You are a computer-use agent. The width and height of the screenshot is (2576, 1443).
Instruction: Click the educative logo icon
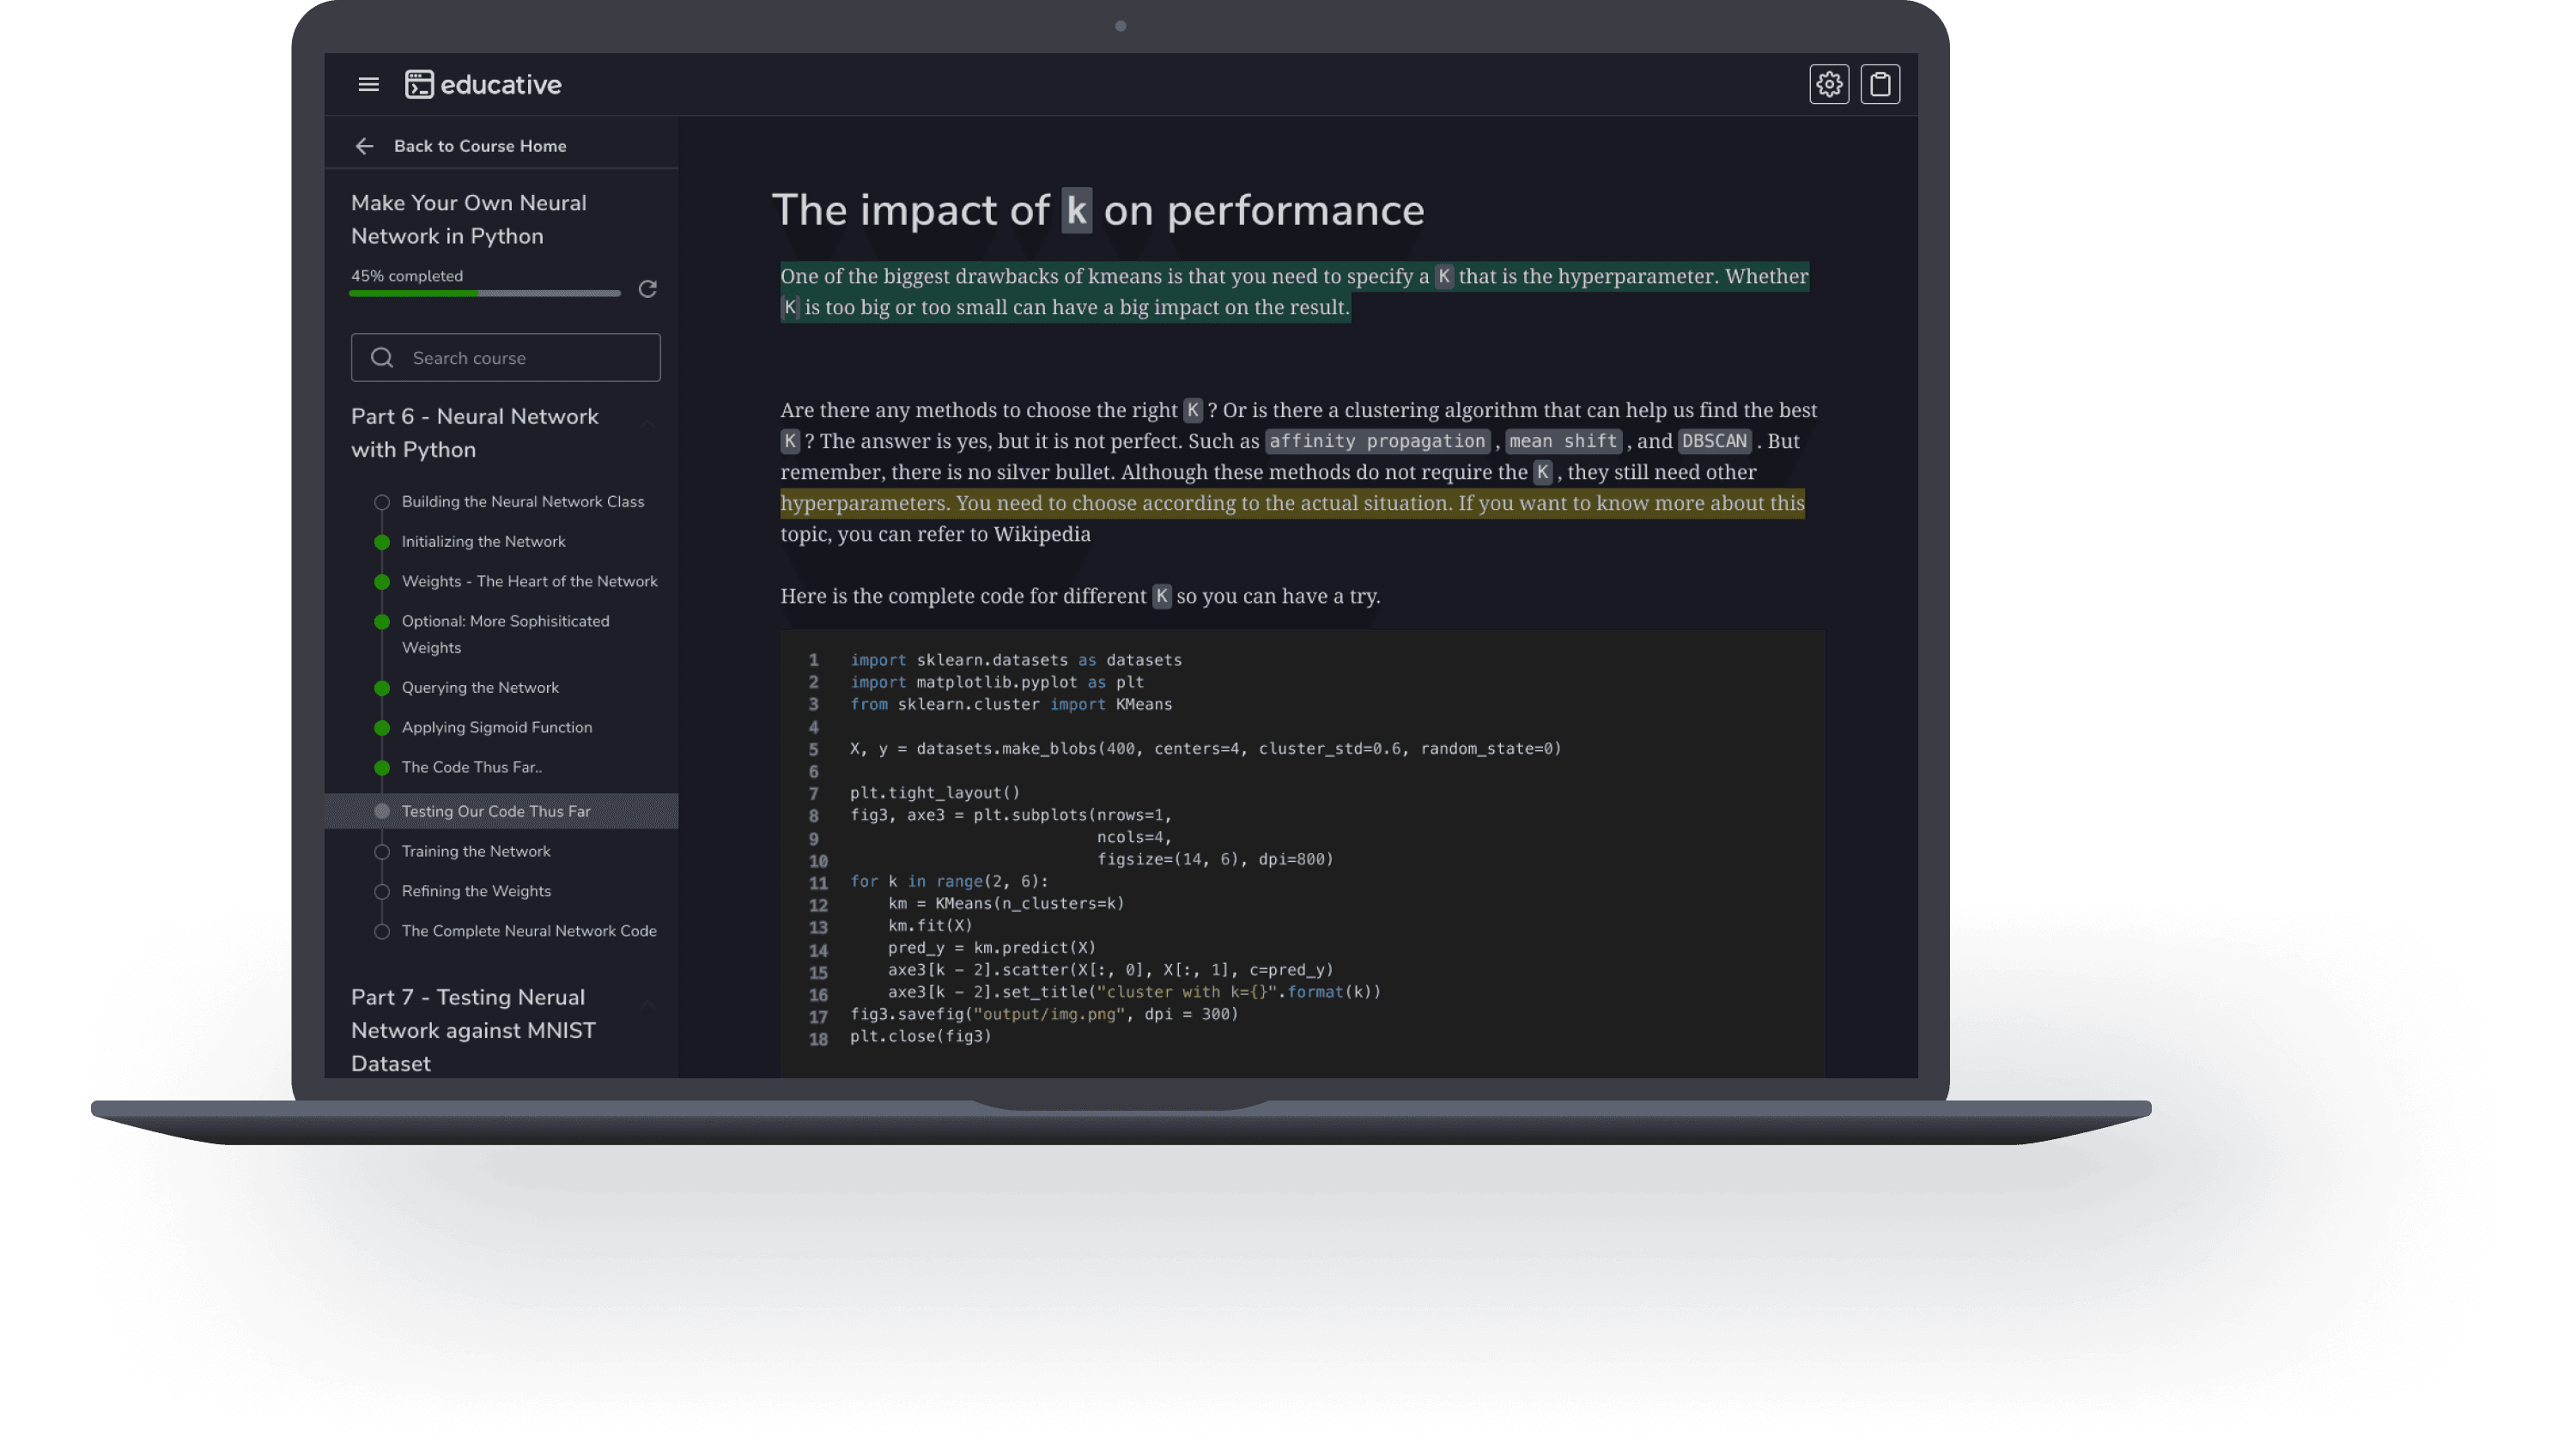(x=419, y=85)
